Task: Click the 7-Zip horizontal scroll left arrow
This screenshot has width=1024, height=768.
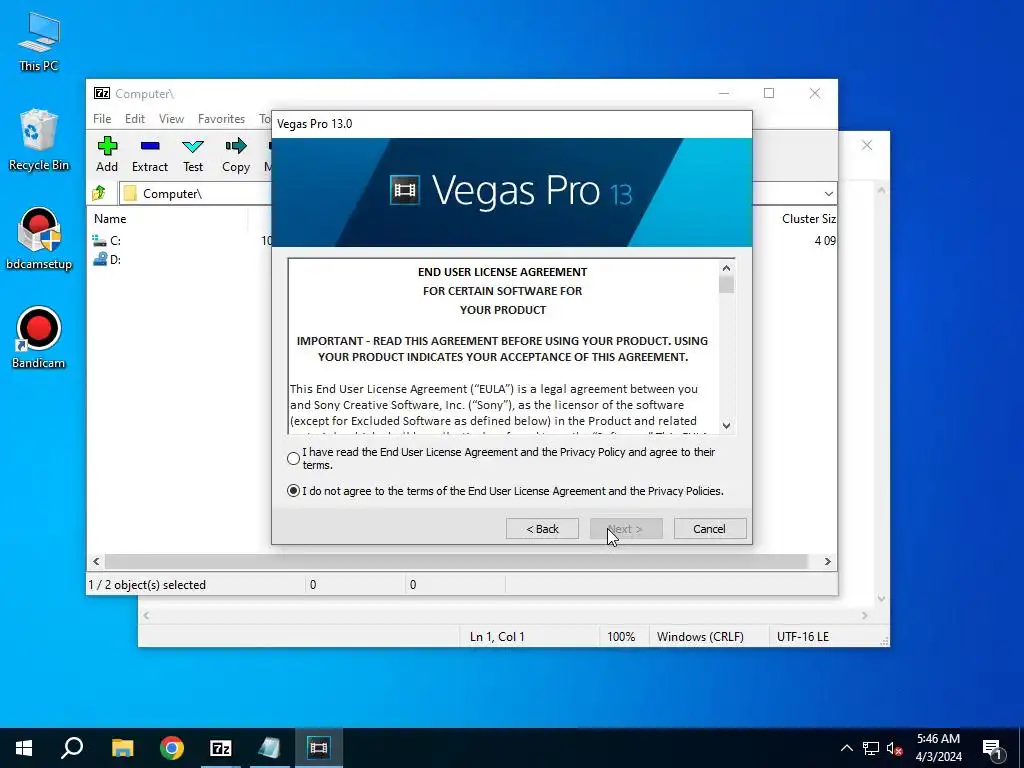Action: point(97,562)
